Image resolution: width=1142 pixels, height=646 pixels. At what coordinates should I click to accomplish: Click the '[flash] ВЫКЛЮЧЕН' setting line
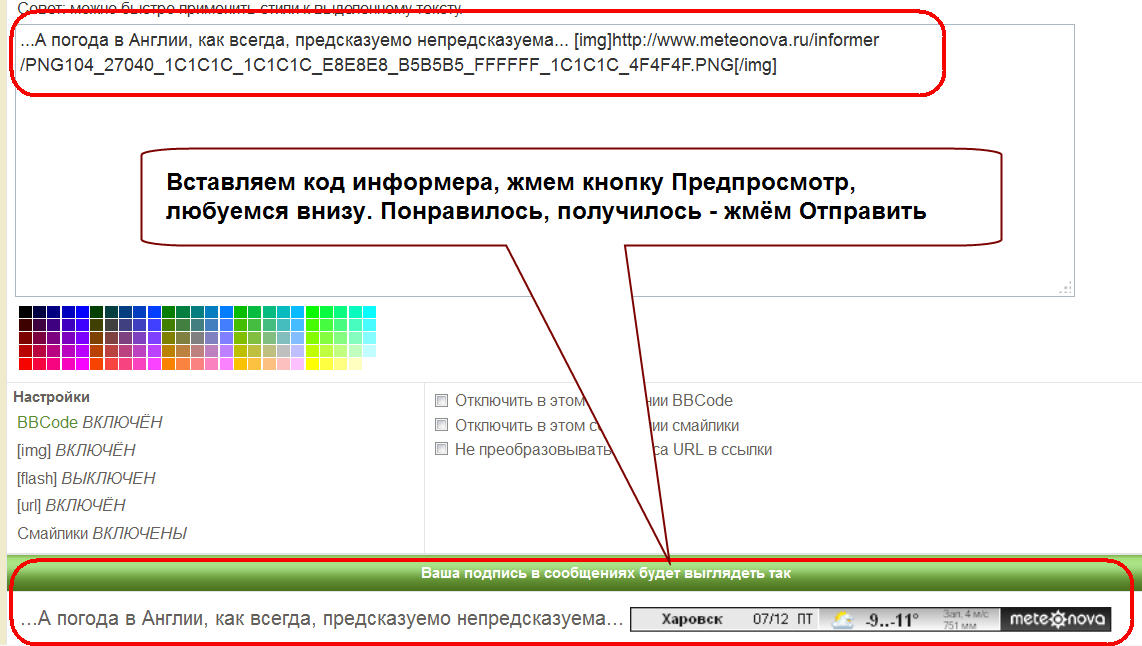pyautogui.click(x=86, y=478)
